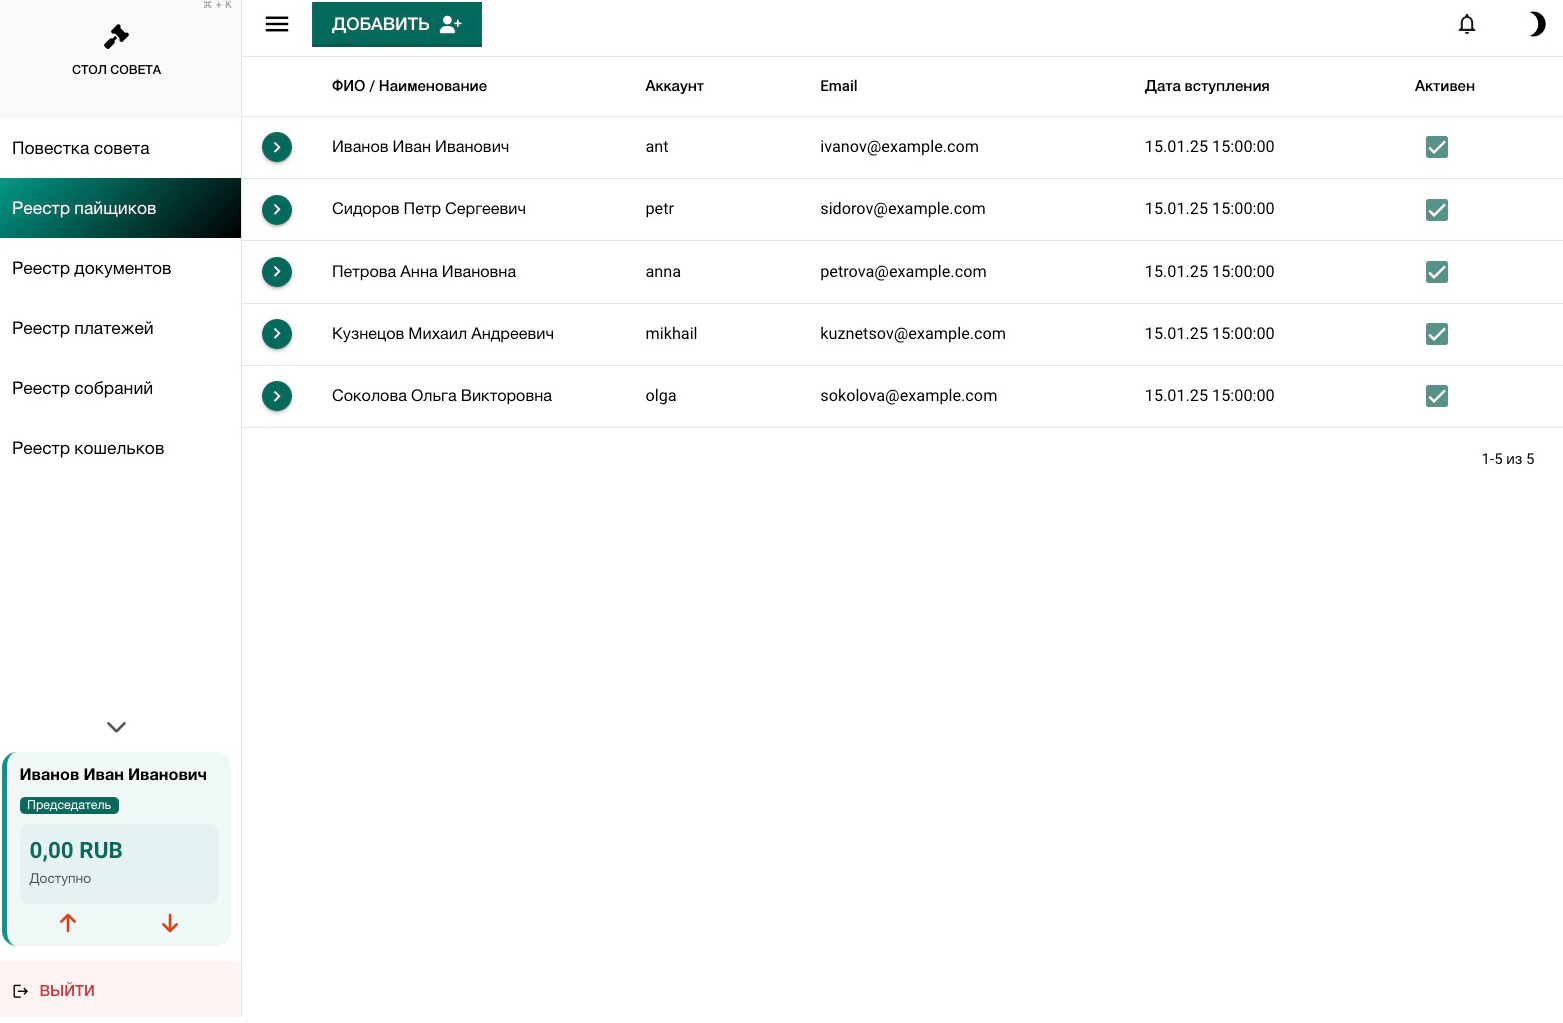The height and width of the screenshot is (1023, 1563).
Task: Click the red up arrow in wallet card
Action: [x=68, y=923]
